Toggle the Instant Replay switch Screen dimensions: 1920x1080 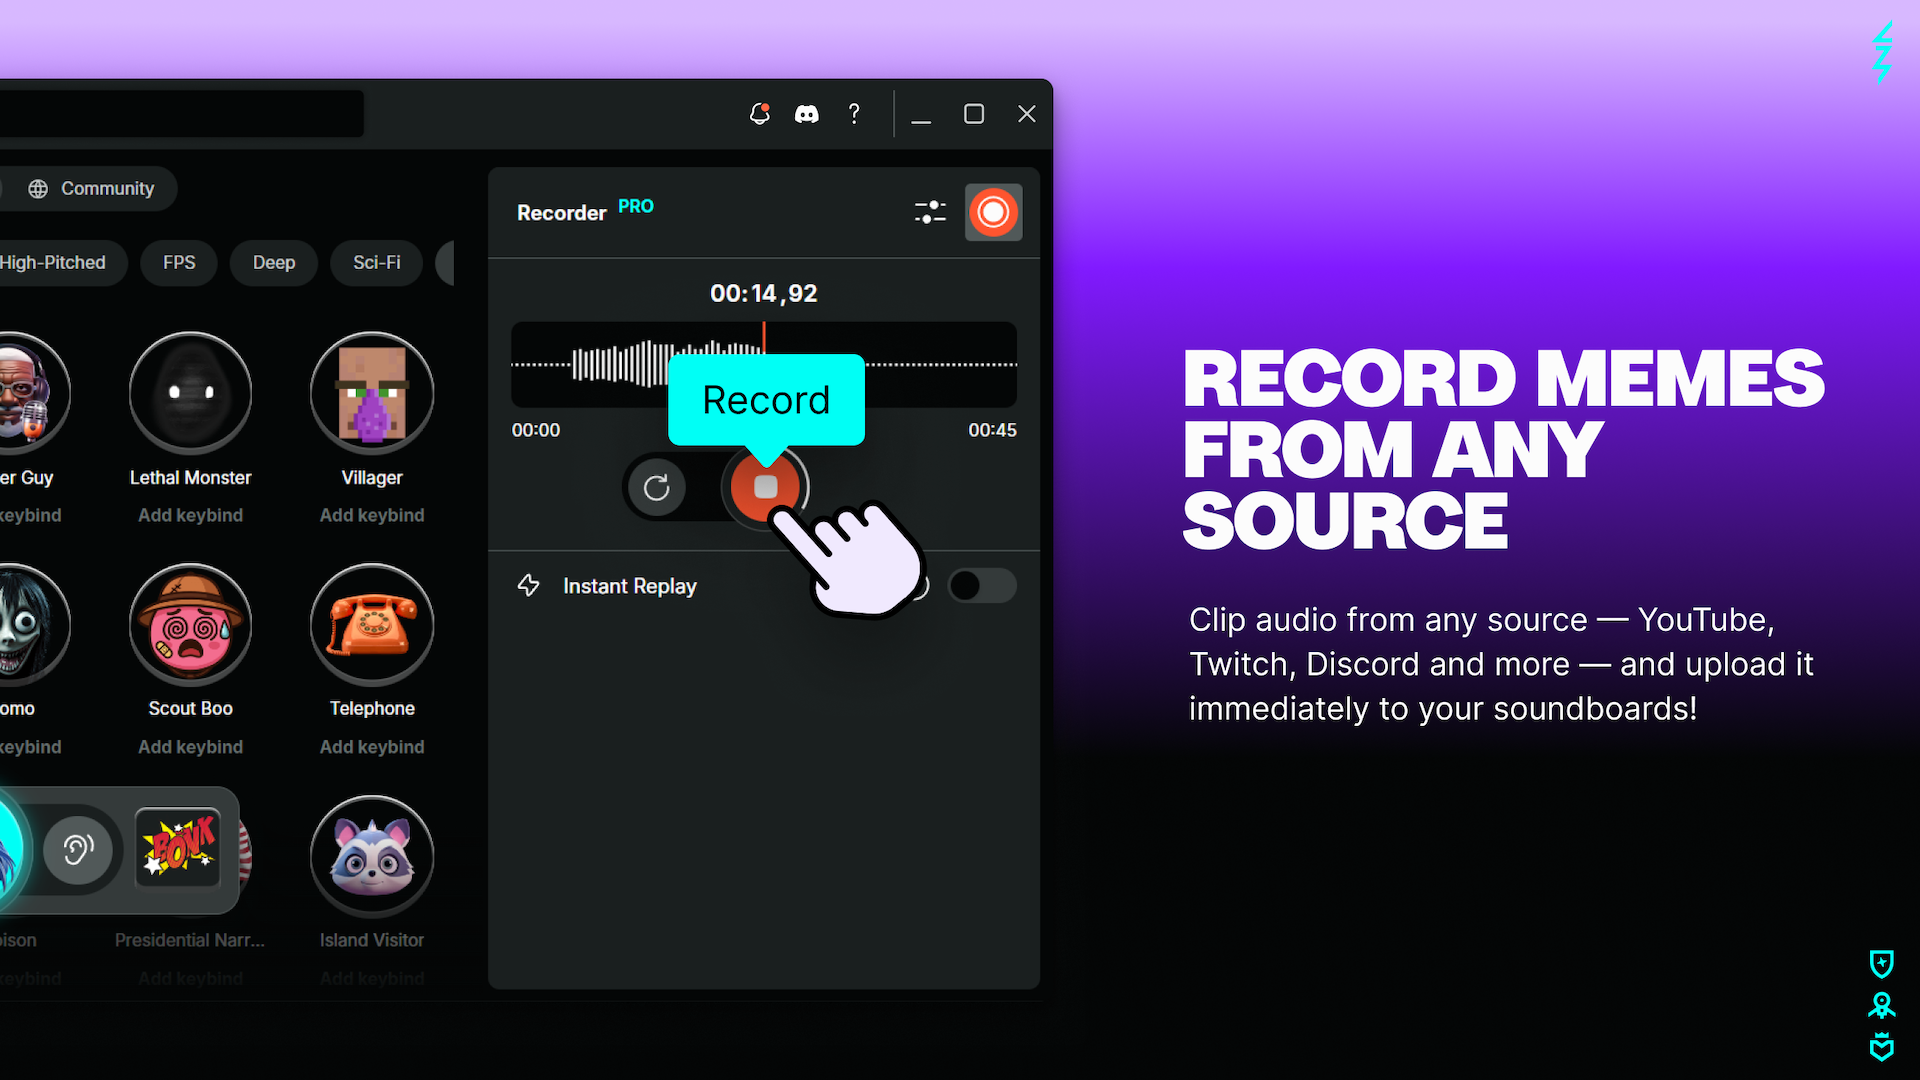(981, 586)
